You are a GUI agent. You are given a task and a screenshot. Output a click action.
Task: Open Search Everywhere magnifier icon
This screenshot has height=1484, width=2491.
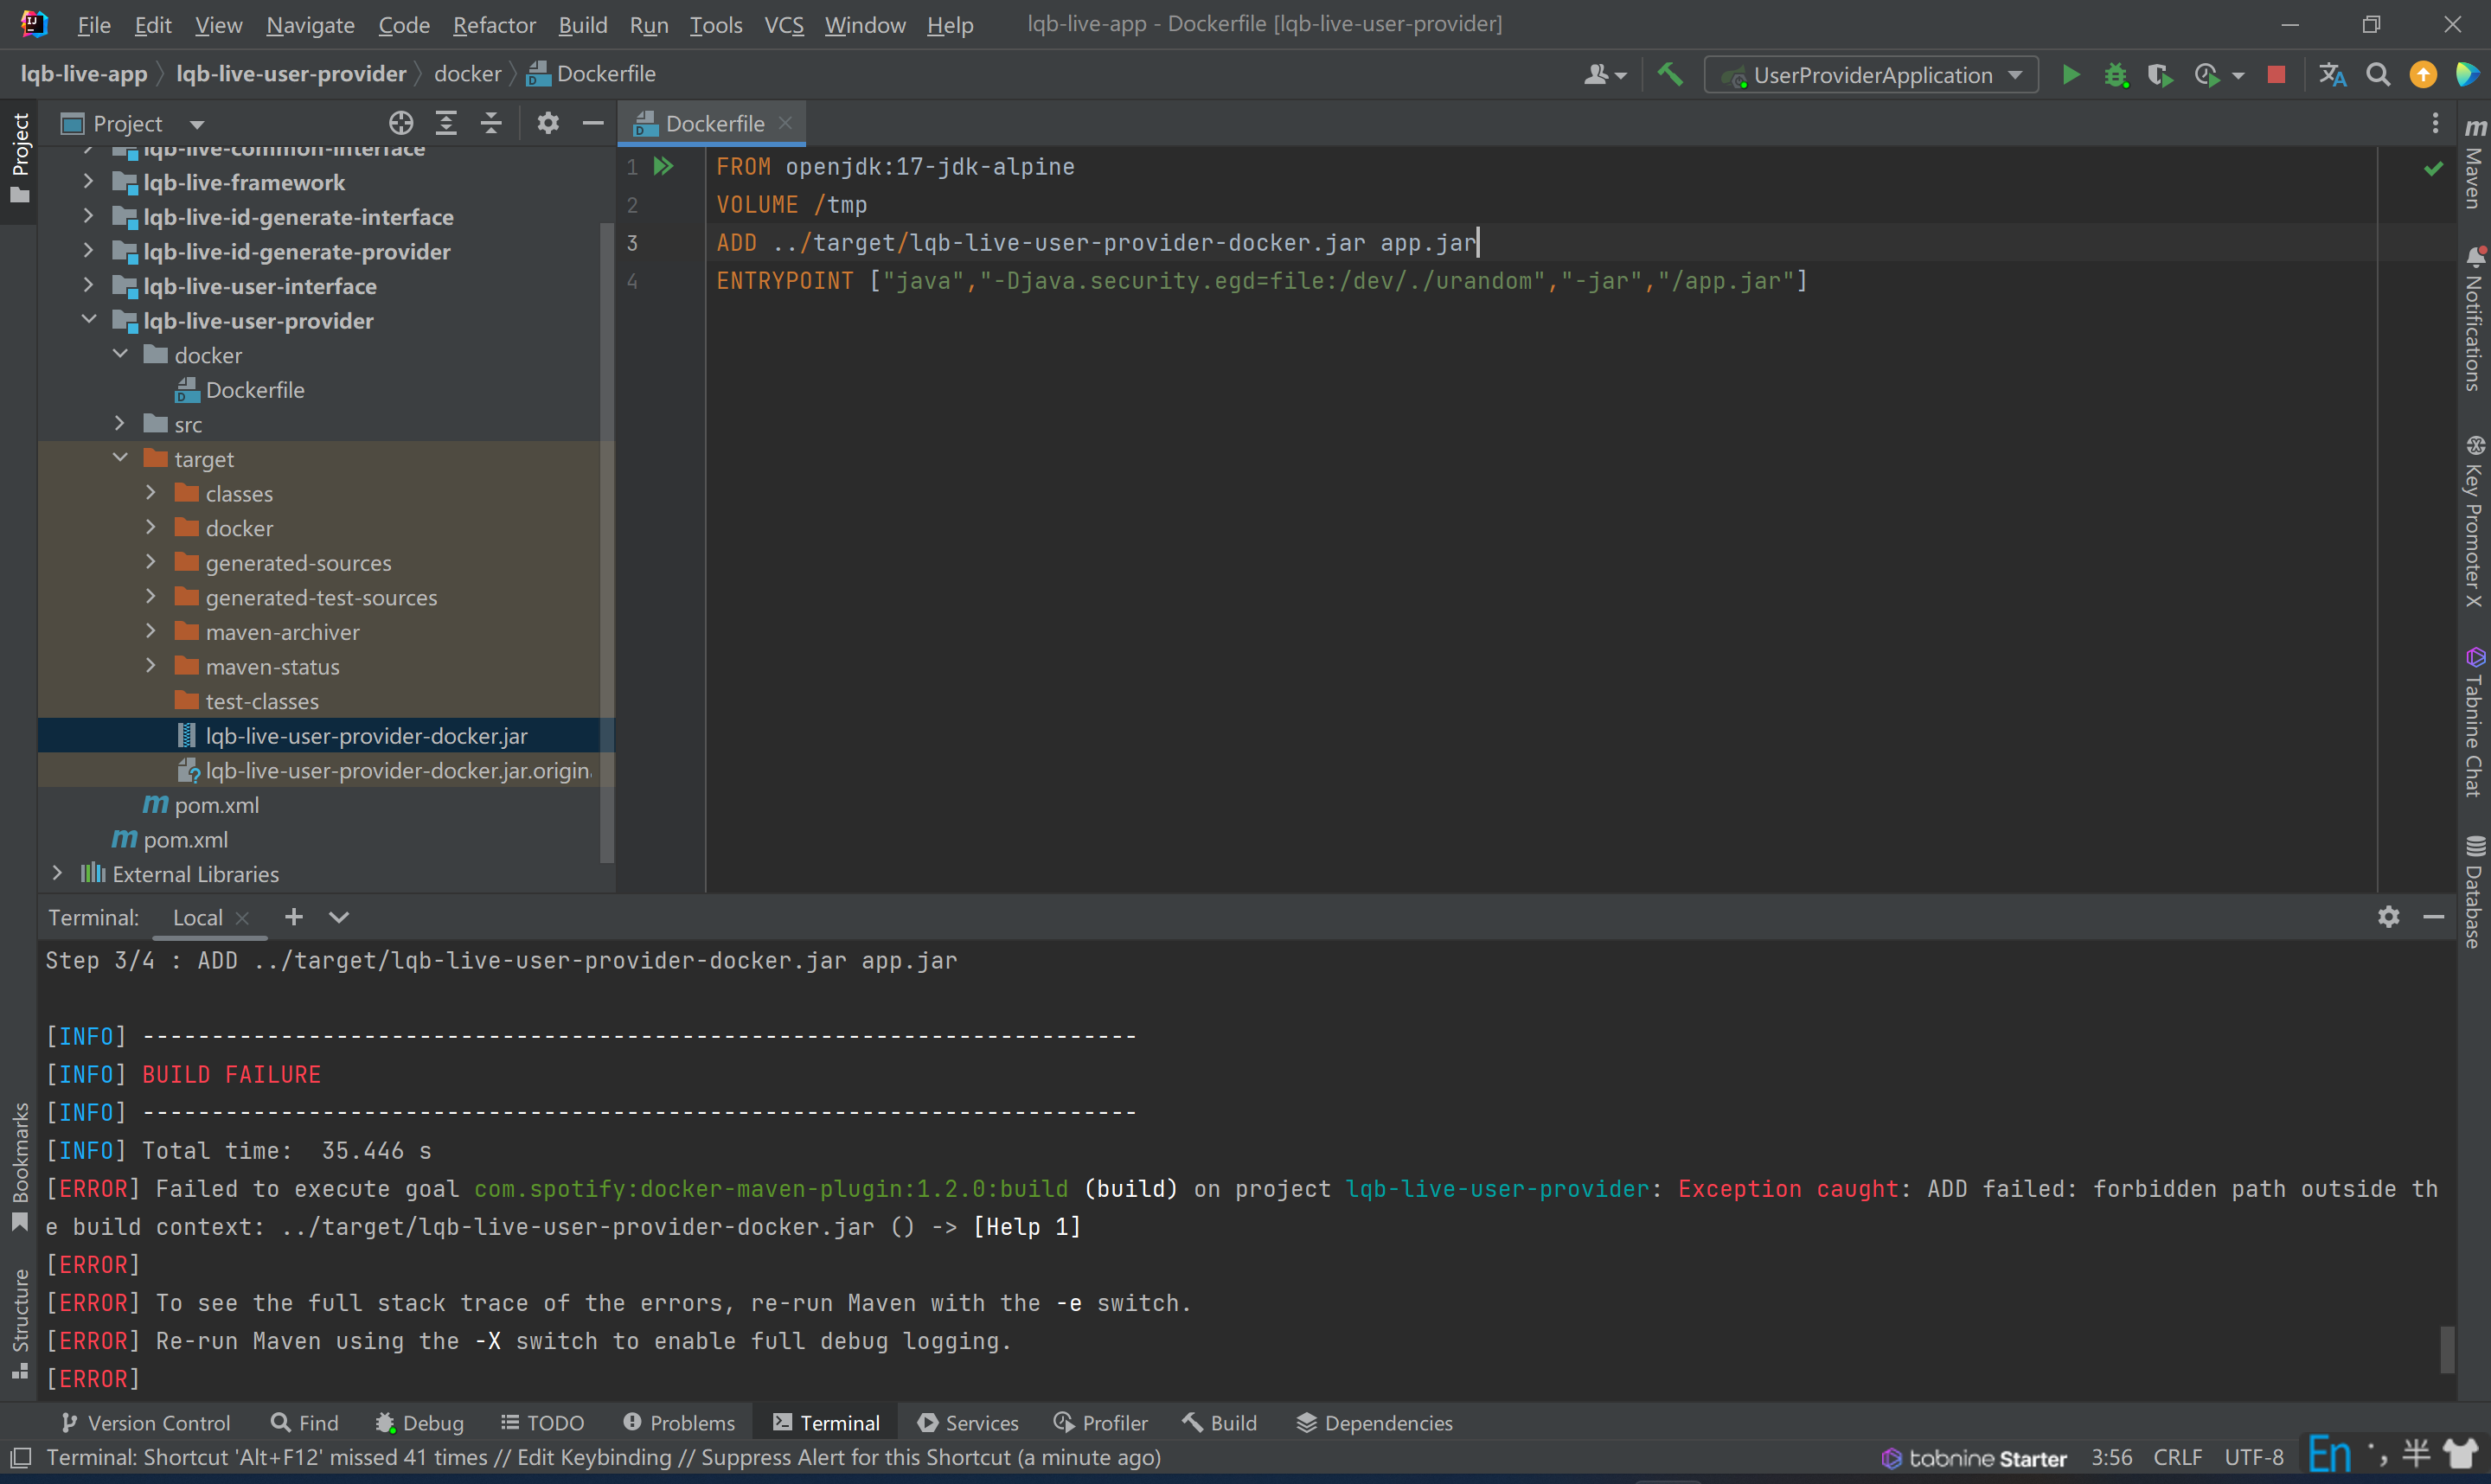[x=2378, y=75]
